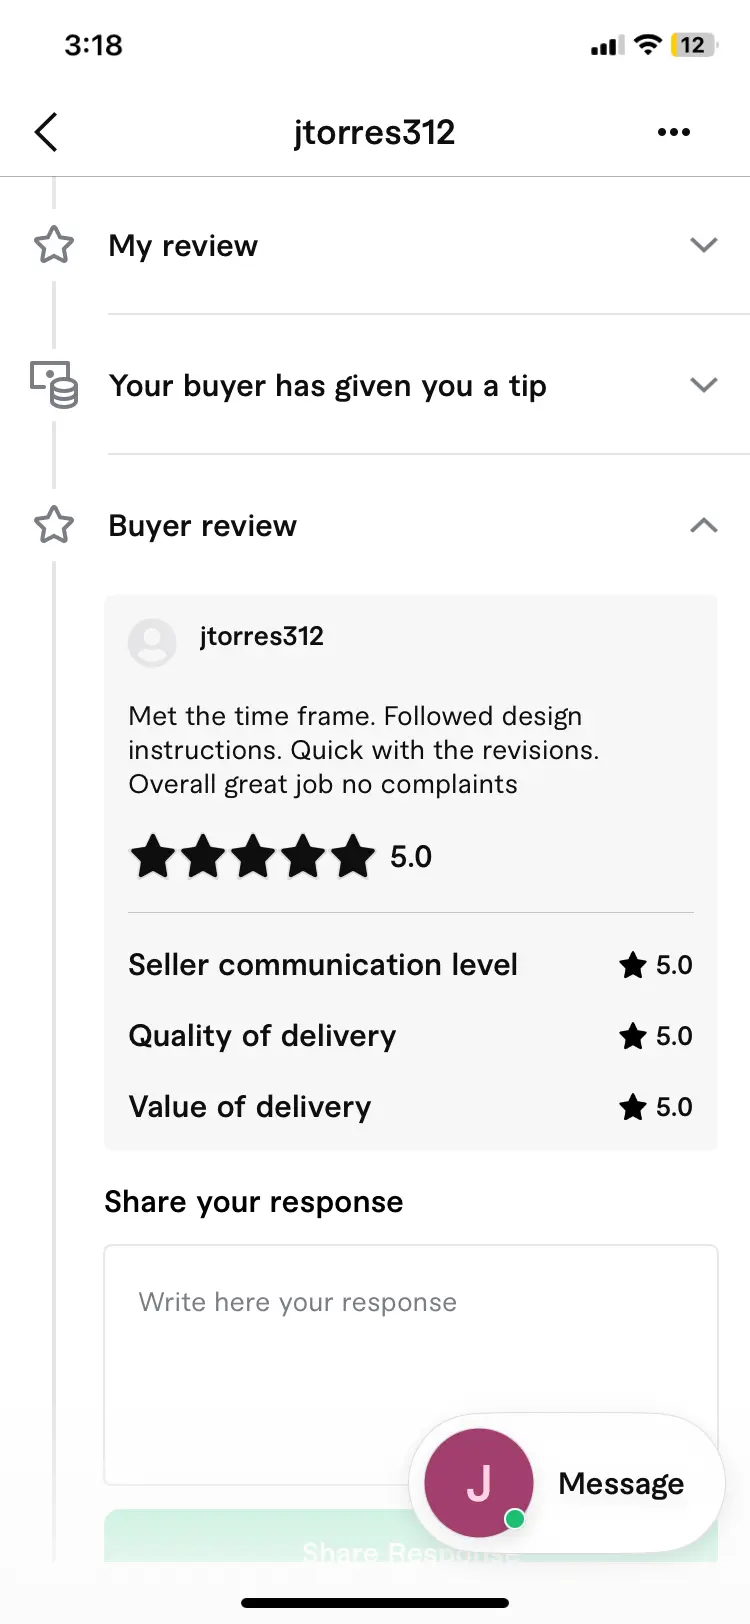
Task: Tap the star icon beside My review
Action: coord(54,245)
